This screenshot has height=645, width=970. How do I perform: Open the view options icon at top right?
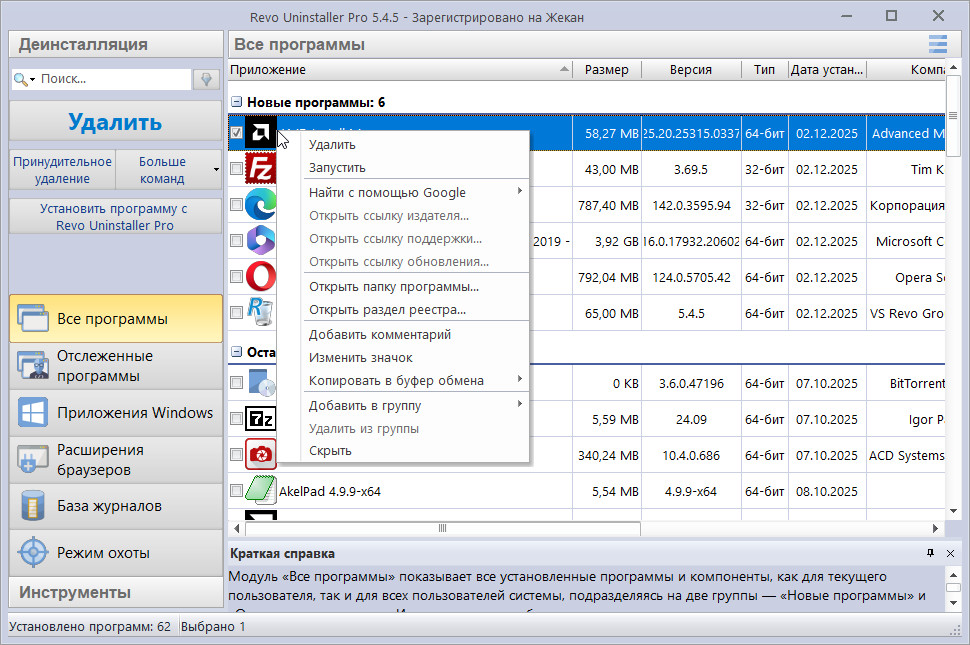(x=937, y=44)
